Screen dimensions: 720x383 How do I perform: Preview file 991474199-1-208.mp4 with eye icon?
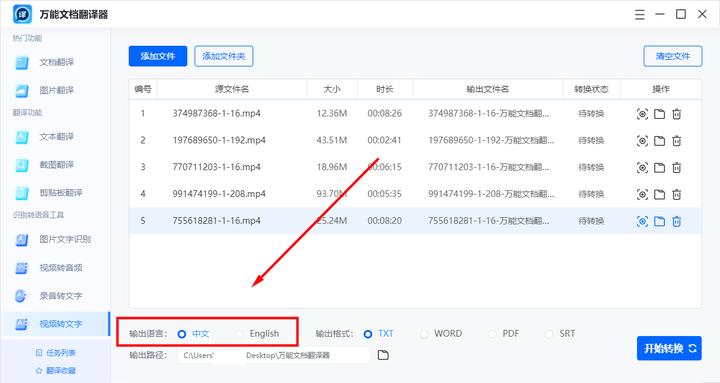(642, 194)
